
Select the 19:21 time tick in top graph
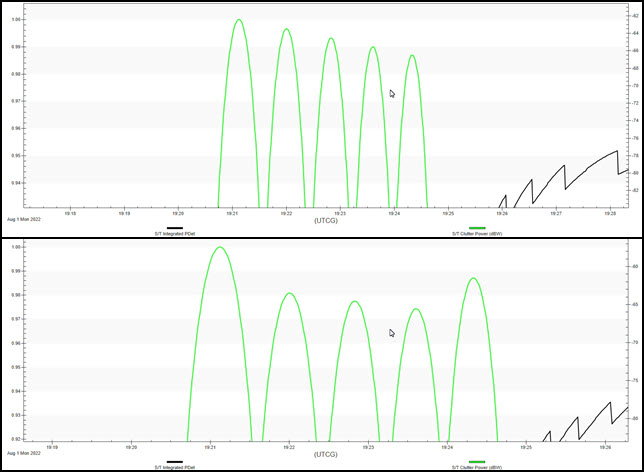tap(232, 213)
